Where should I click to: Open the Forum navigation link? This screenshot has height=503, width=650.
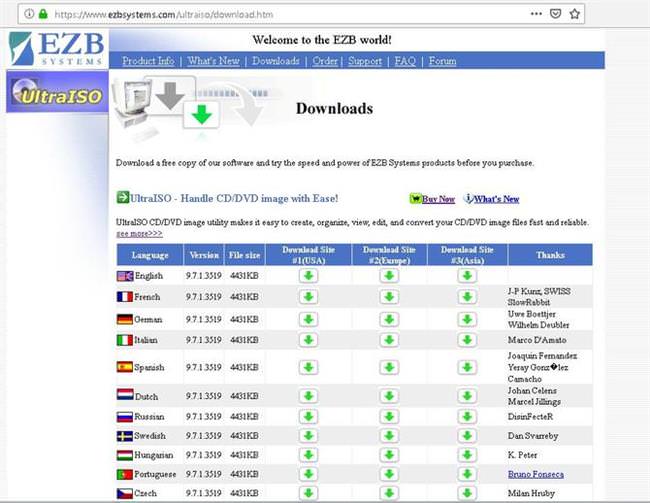click(x=442, y=61)
